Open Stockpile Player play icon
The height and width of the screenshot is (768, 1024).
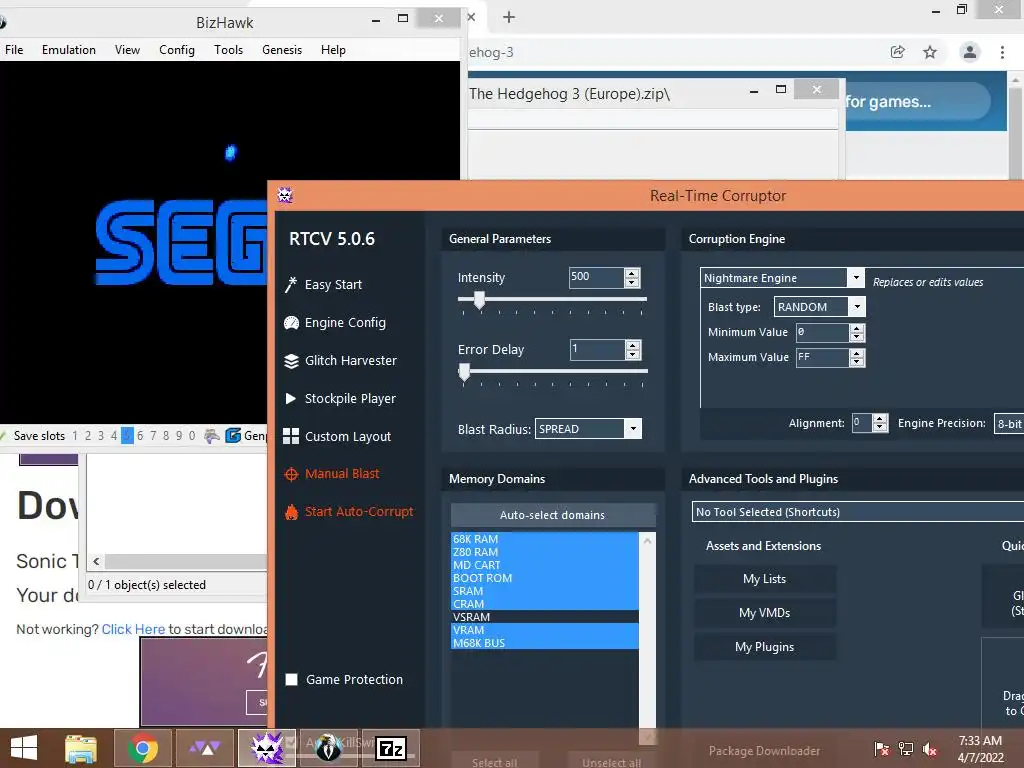(x=291, y=398)
